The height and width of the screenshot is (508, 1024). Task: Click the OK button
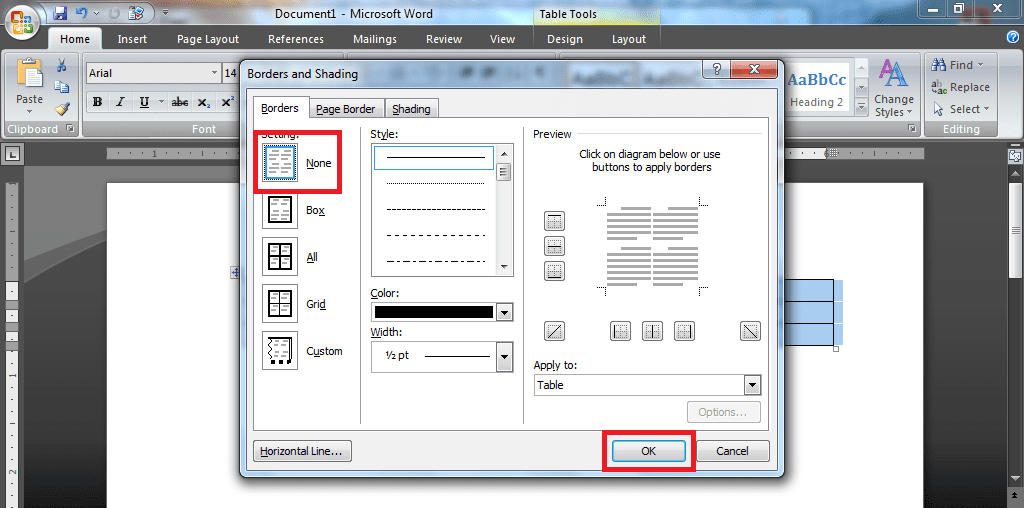[648, 451]
